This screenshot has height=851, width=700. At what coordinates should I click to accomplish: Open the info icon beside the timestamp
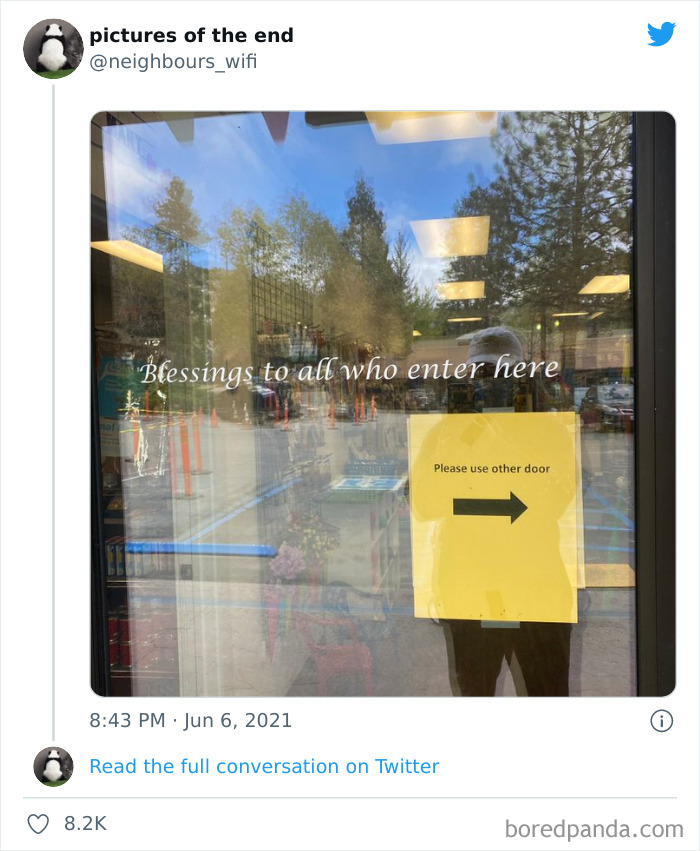pos(661,721)
